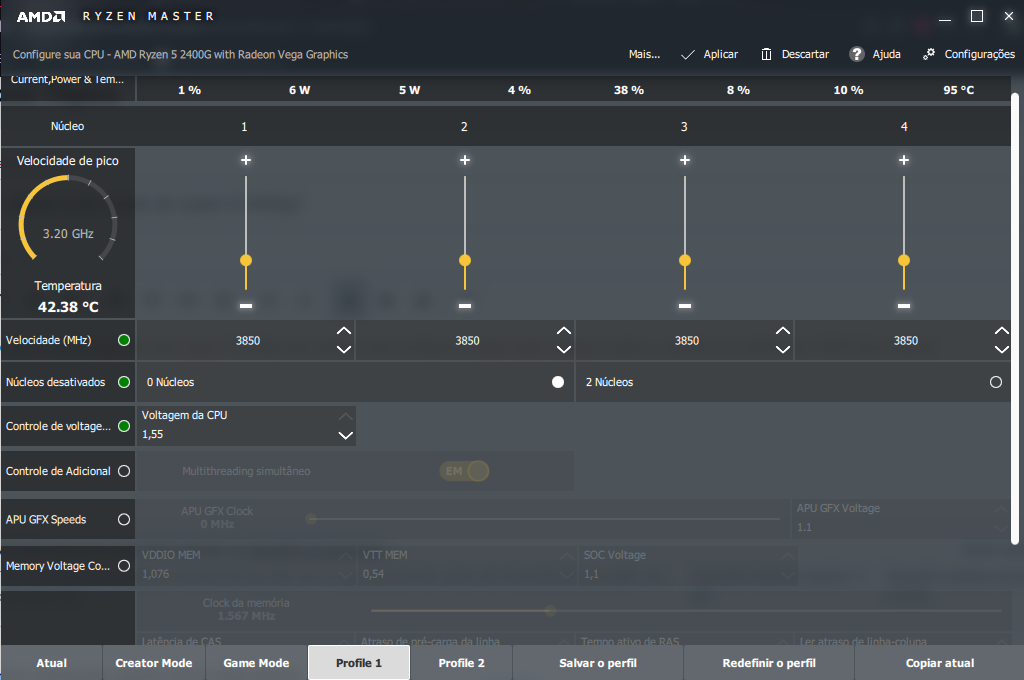Open the Profile 1 tab

coord(359,663)
